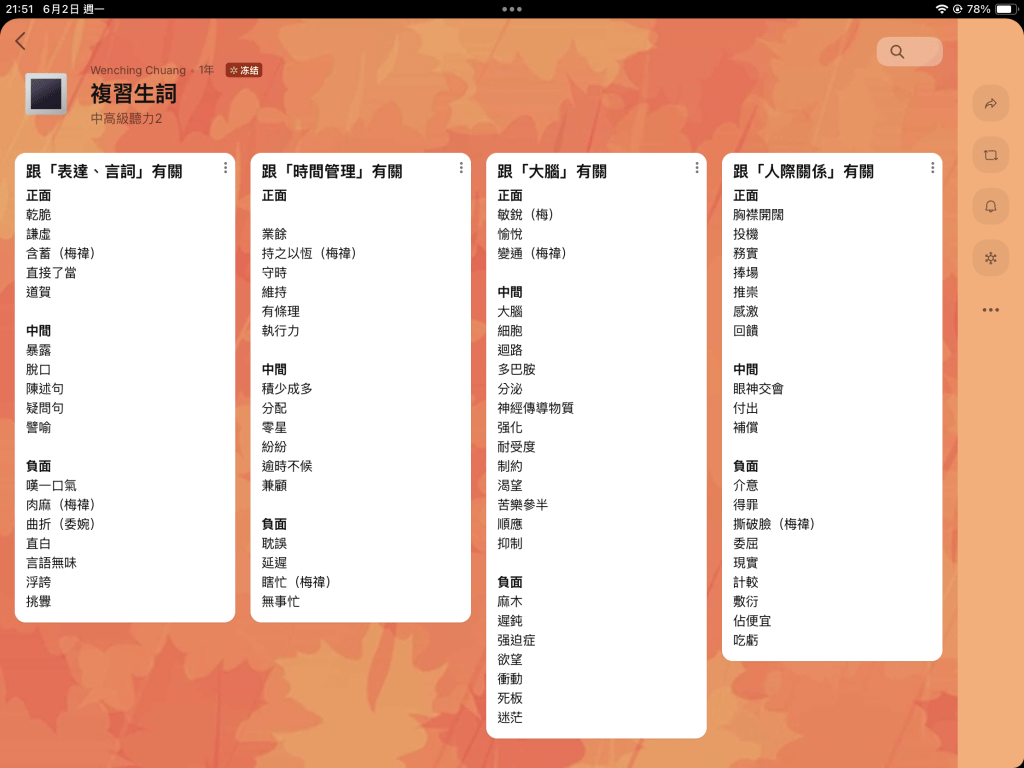Open options menu for 「表達、言詞」 column
Screen dimensions: 1024x768
tap(225, 168)
